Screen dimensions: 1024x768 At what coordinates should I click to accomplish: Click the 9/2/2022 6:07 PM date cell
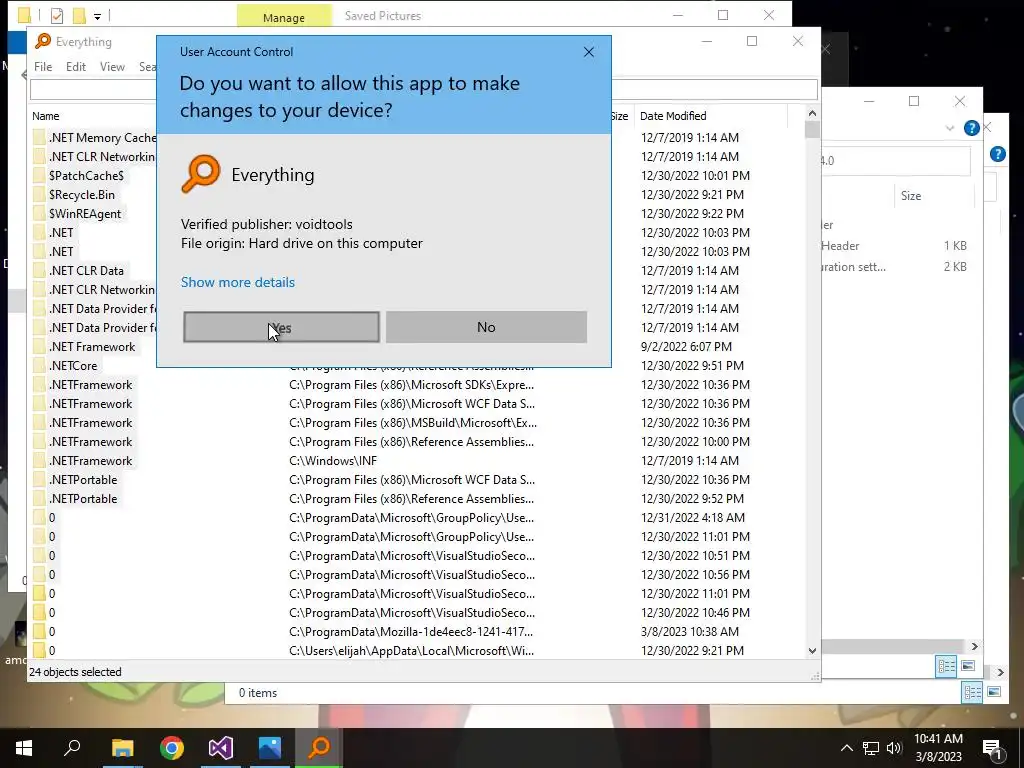(x=686, y=347)
